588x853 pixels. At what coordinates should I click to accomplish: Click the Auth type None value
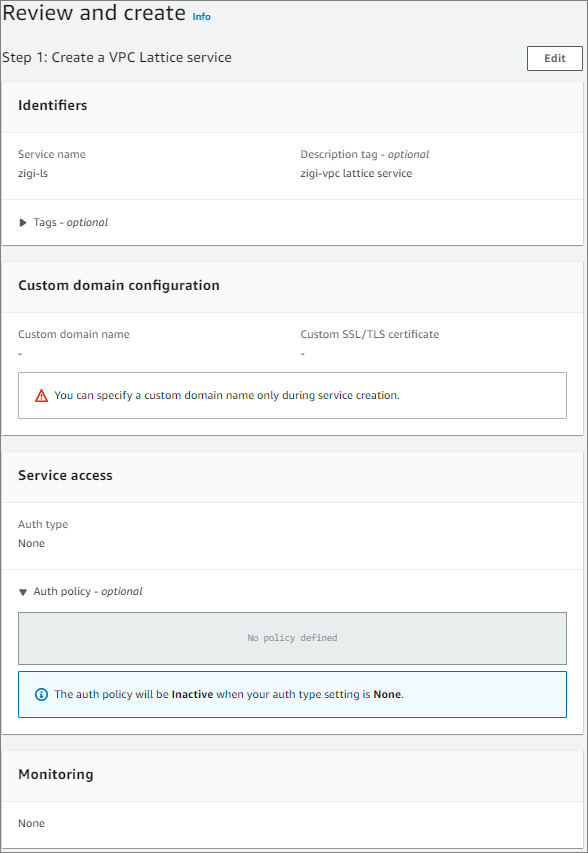pos(32,543)
